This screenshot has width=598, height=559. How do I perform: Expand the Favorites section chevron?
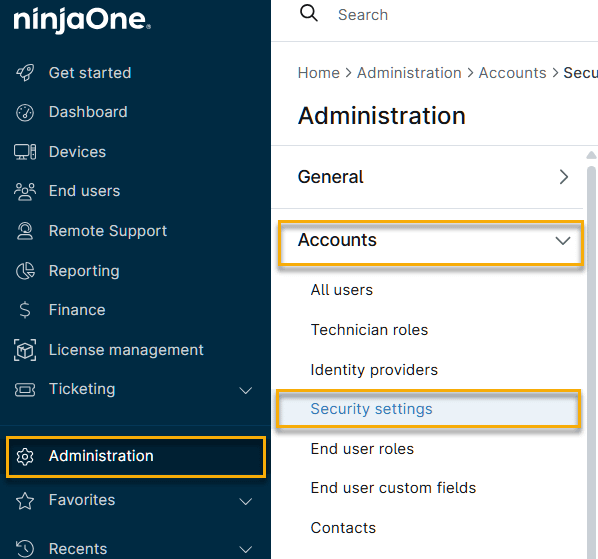click(x=246, y=501)
